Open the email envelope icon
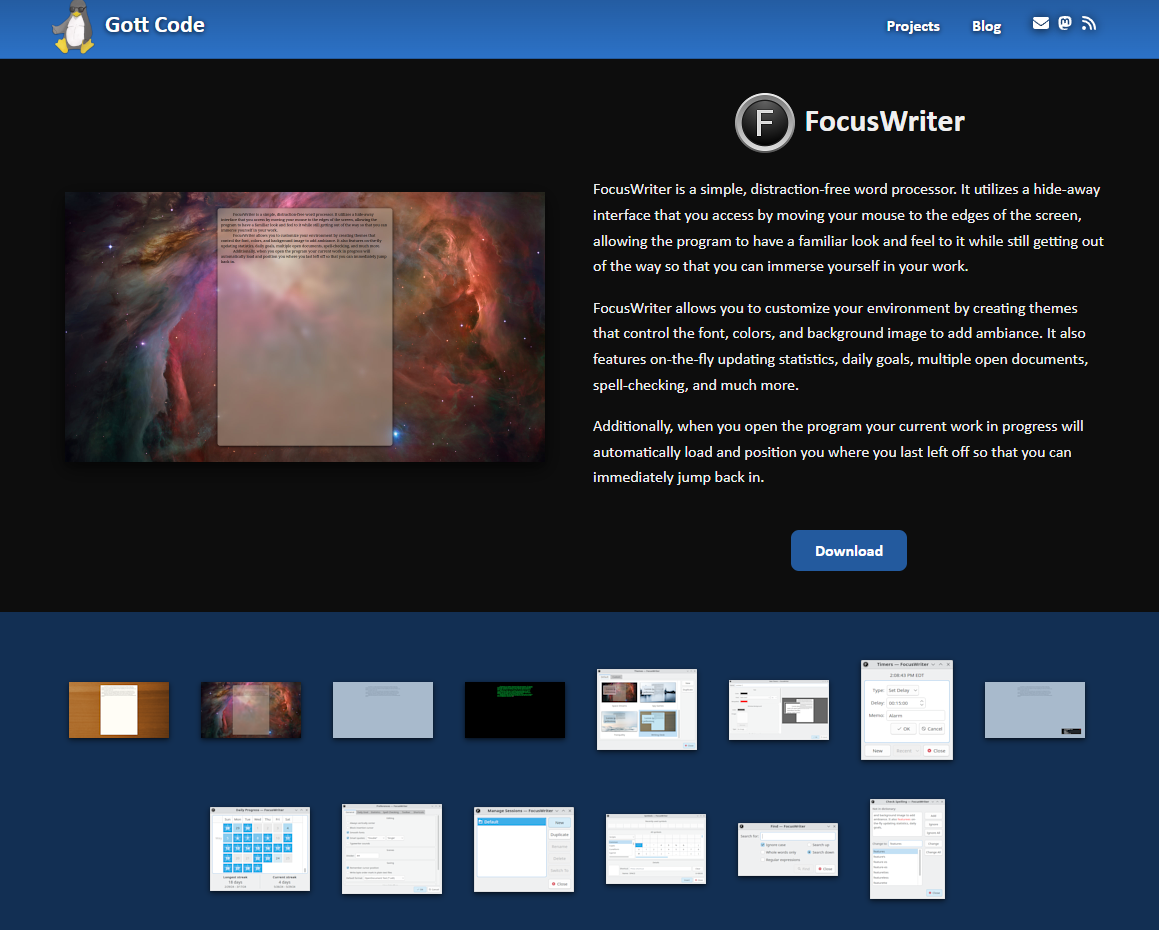The height and width of the screenshot is (930, 1159). tap(1041, 24)
